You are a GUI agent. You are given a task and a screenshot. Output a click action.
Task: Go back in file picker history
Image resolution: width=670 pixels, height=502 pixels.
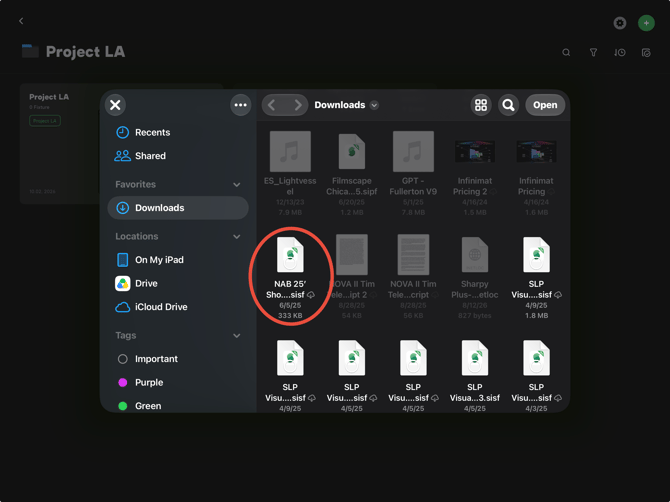point(272,105)
